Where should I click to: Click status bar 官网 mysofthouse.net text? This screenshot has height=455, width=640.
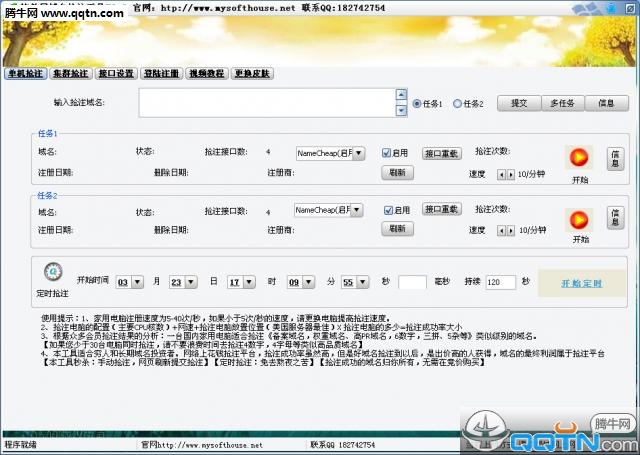coord(202,445)
